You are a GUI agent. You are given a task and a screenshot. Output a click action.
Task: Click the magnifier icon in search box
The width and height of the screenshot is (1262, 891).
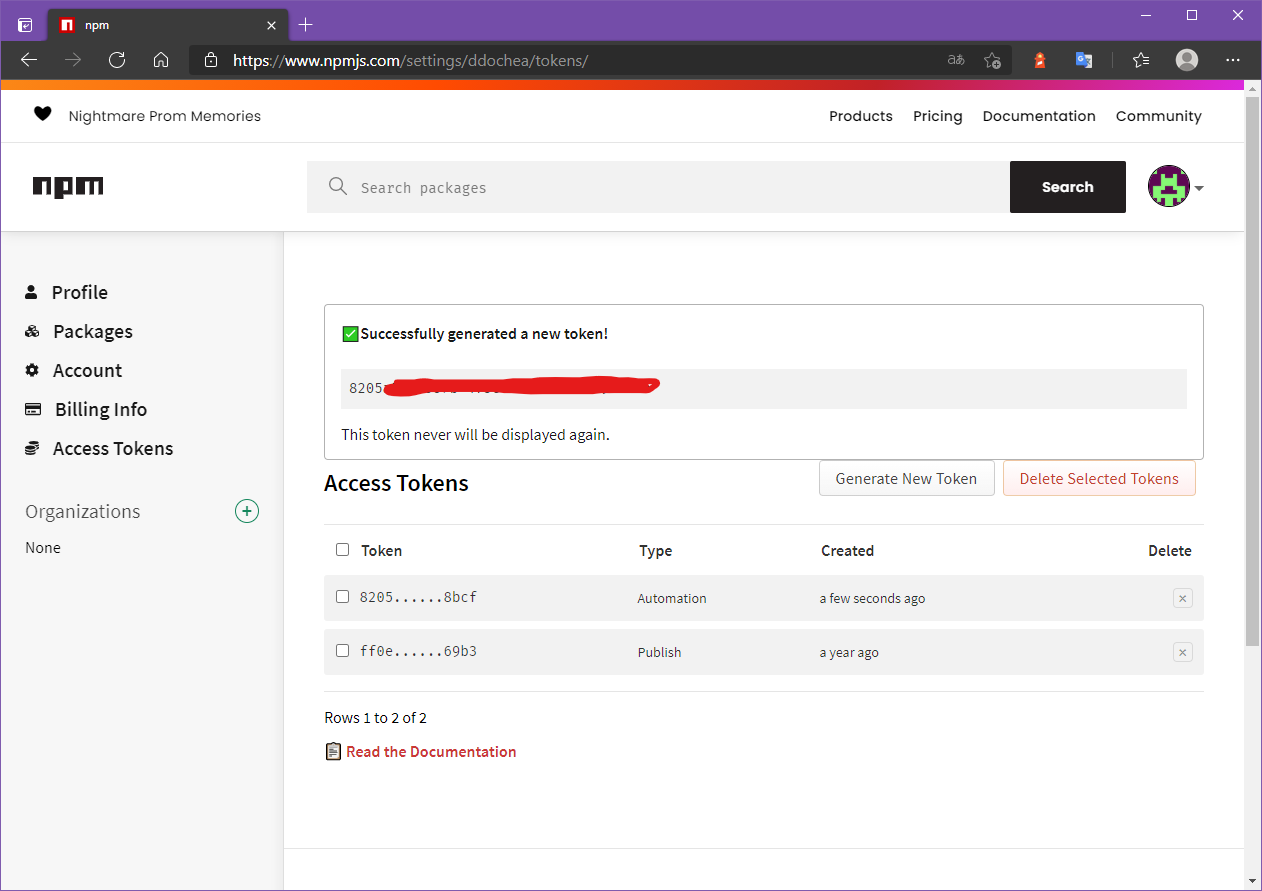pyautogui.click(x=338, y=187)
